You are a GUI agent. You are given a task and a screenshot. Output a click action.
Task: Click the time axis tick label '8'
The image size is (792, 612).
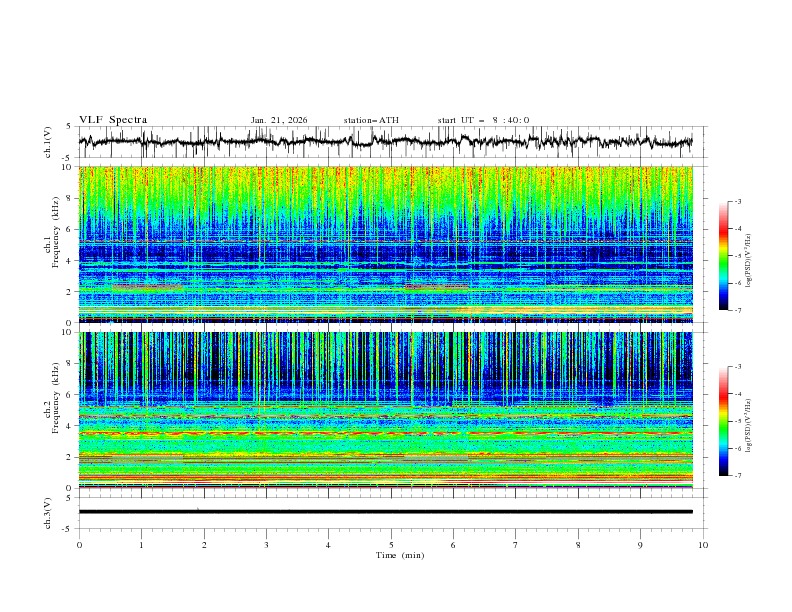coord(578,545)
